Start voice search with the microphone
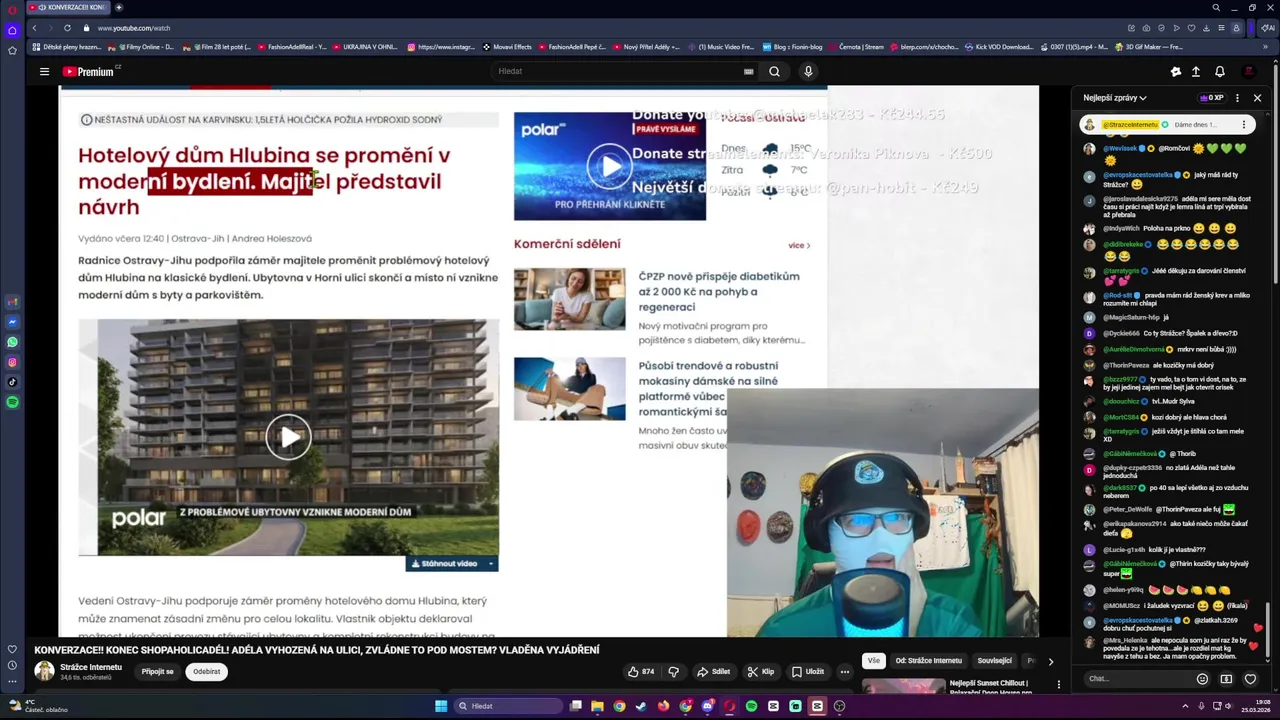This screenshot has width=1280, height=720. pyautogui.click(x=808, y=71)
